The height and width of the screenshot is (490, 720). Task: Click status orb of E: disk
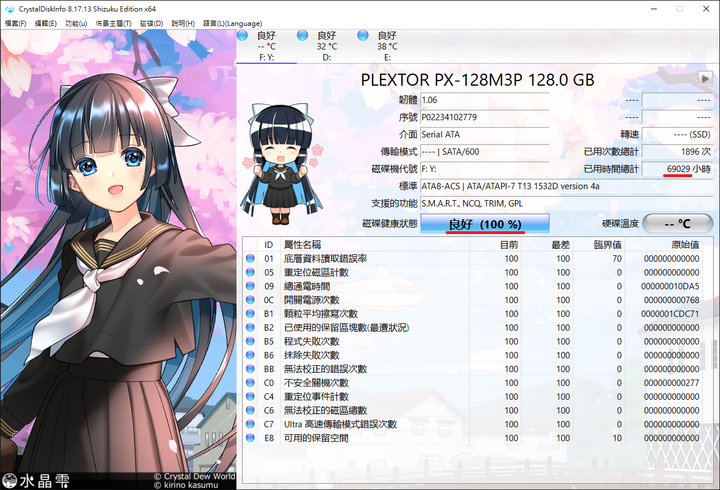tap(363, 35)
